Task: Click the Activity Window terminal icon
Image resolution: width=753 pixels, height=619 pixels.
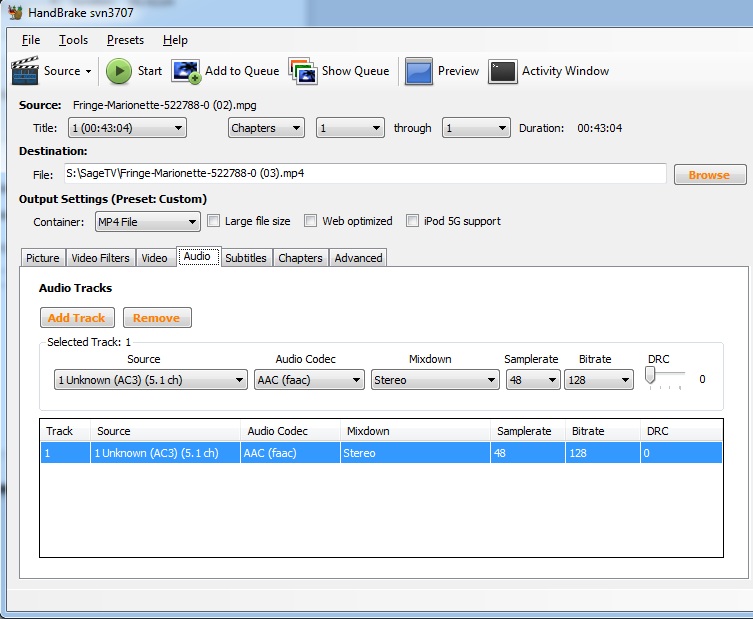Action: pyautogui.click(x=503, y=72)
